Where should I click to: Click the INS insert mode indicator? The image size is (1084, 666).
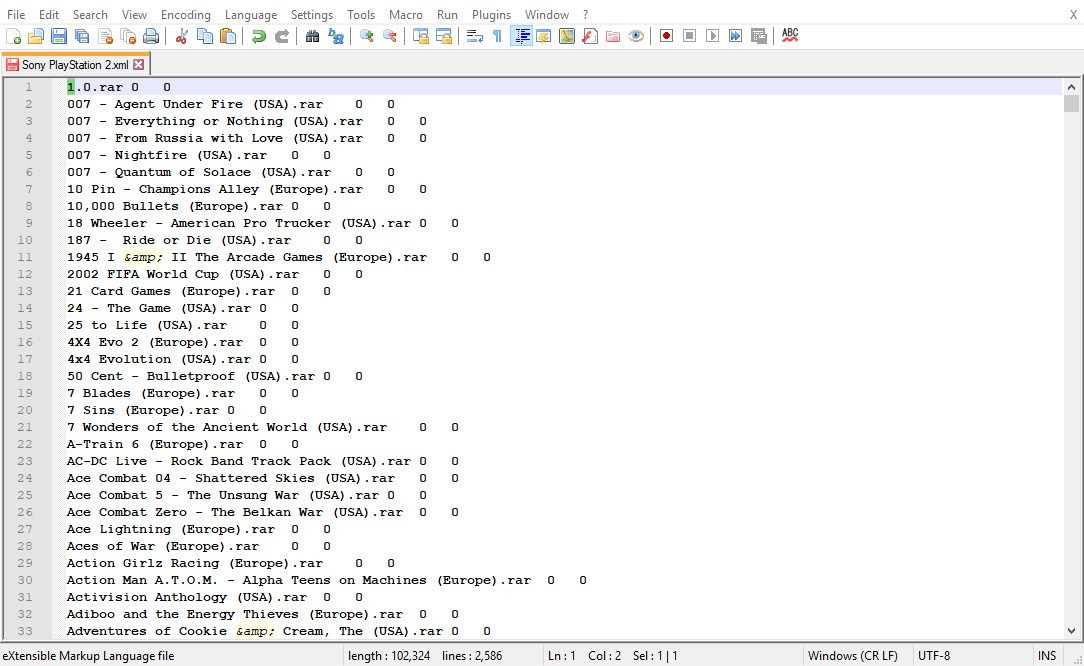tap(1047, 656)
